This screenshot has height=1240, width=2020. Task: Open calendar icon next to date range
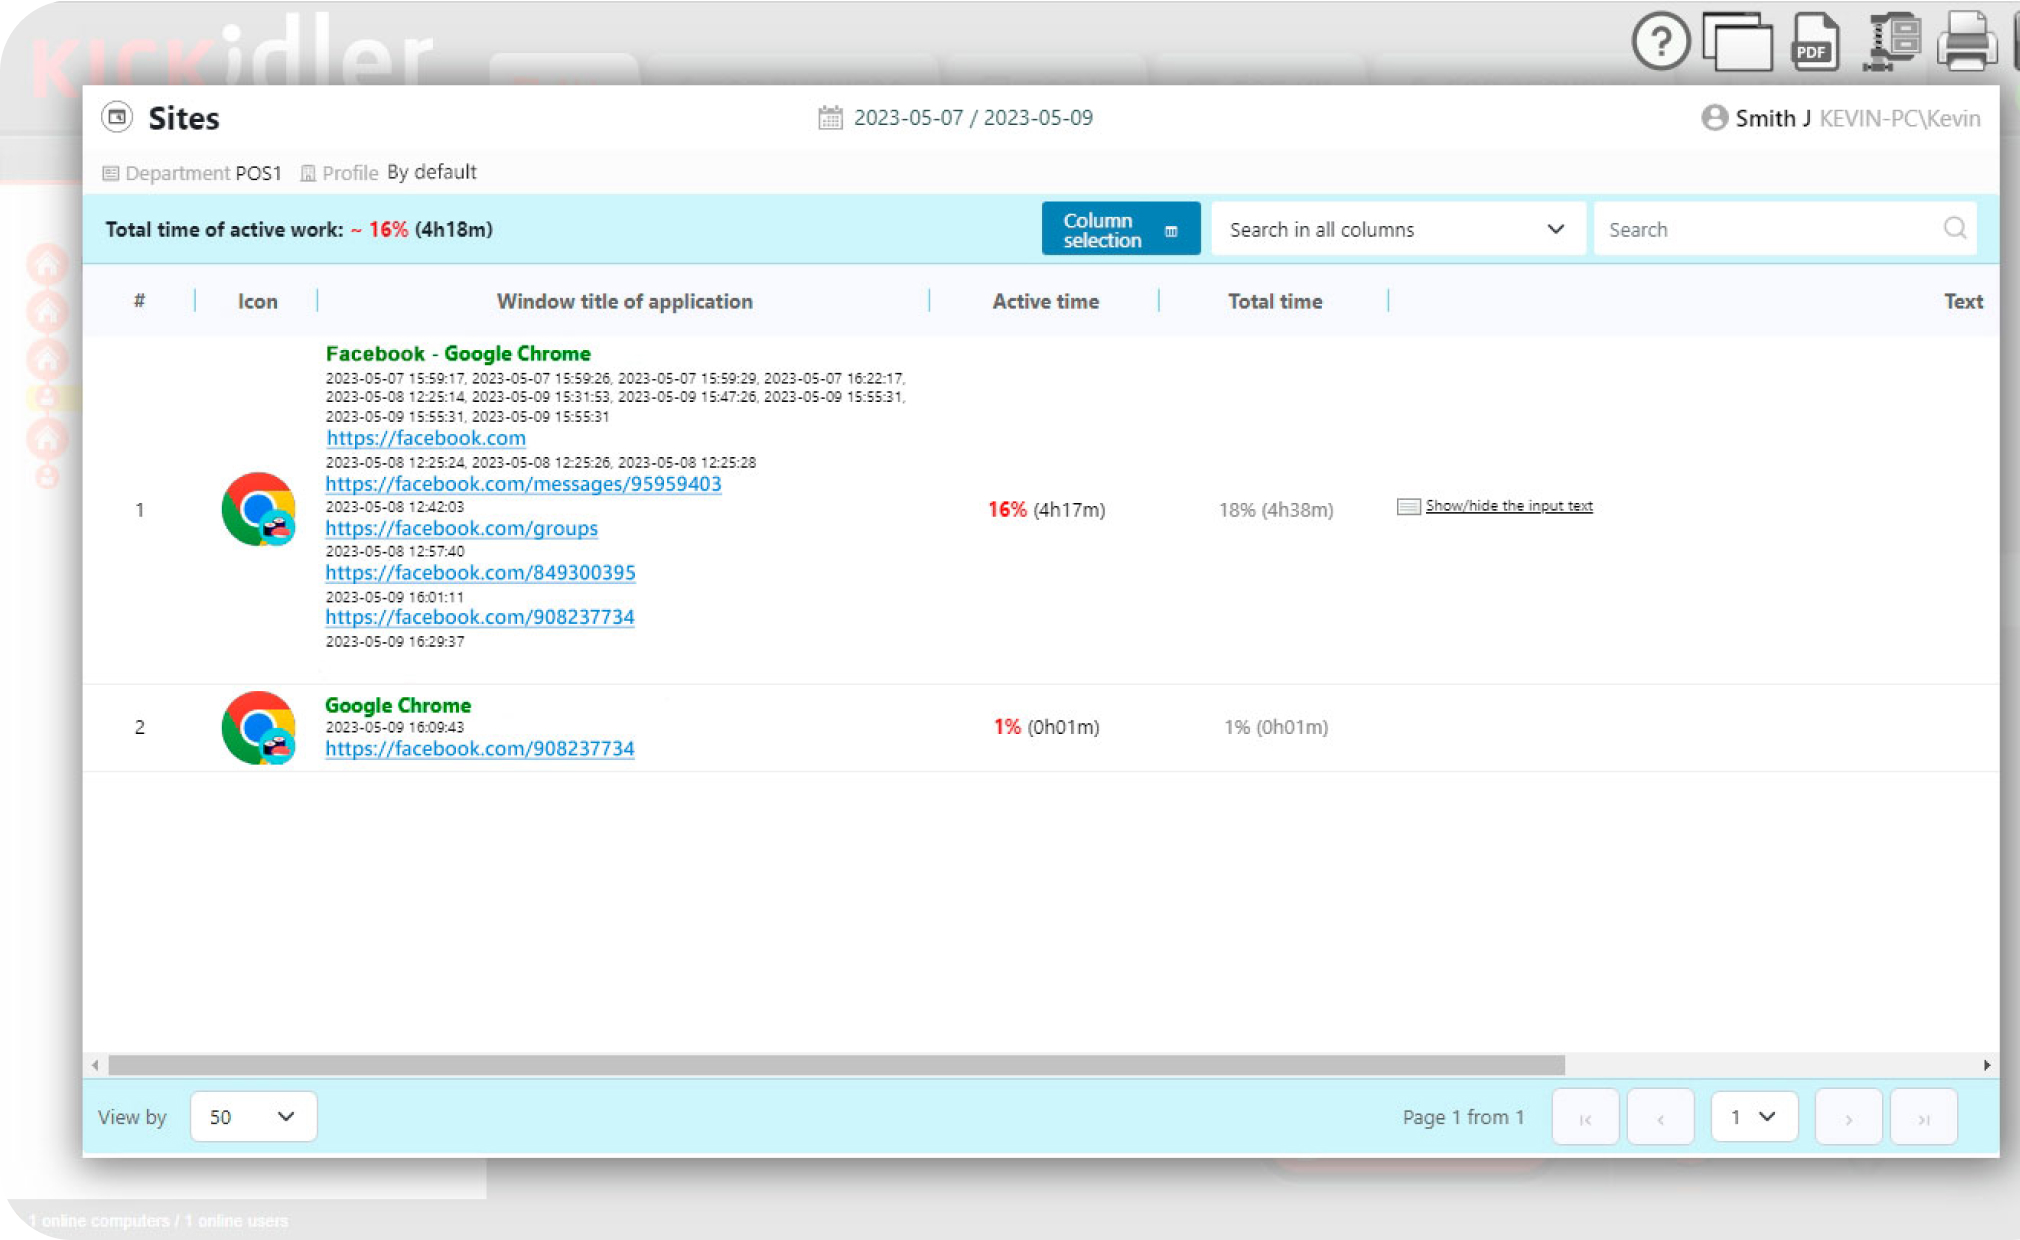click(x=830, y=118)
